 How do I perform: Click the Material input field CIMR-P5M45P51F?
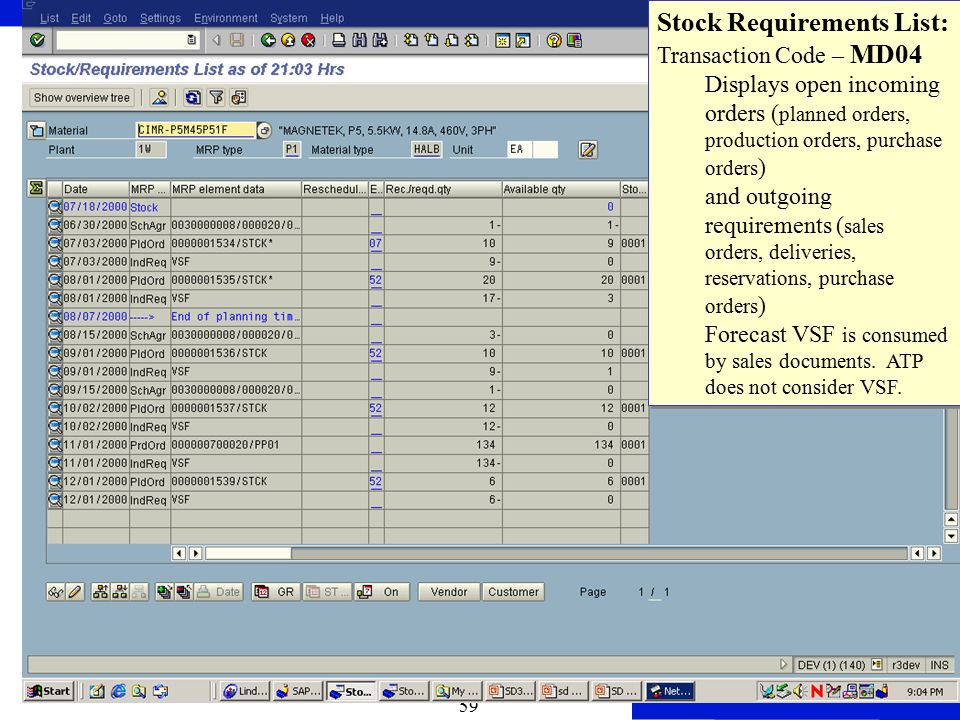click(195, 130)
